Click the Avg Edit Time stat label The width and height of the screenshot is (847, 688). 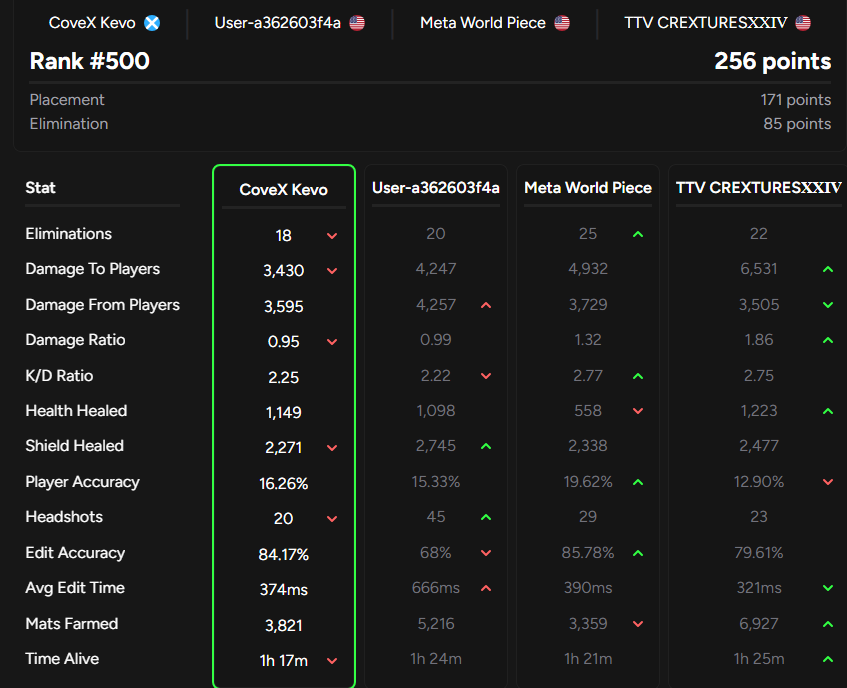pyautogui.click(x=75, y=588)
